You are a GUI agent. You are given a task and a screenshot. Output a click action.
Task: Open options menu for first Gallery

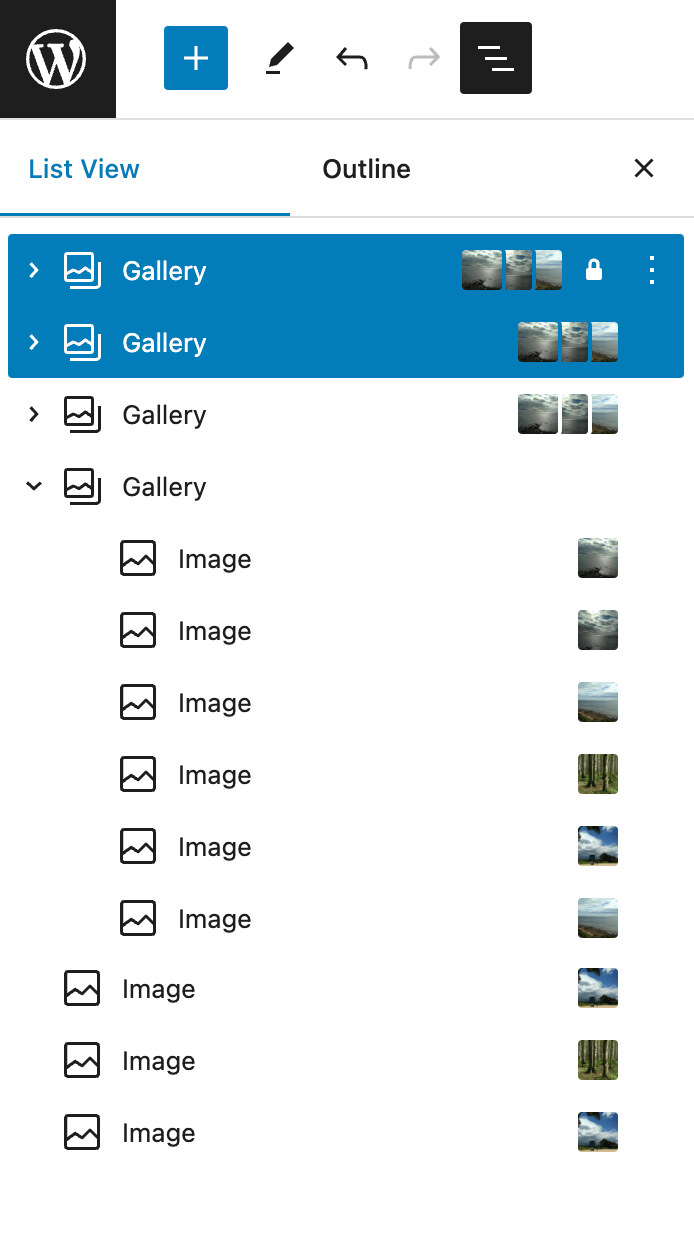652,270
